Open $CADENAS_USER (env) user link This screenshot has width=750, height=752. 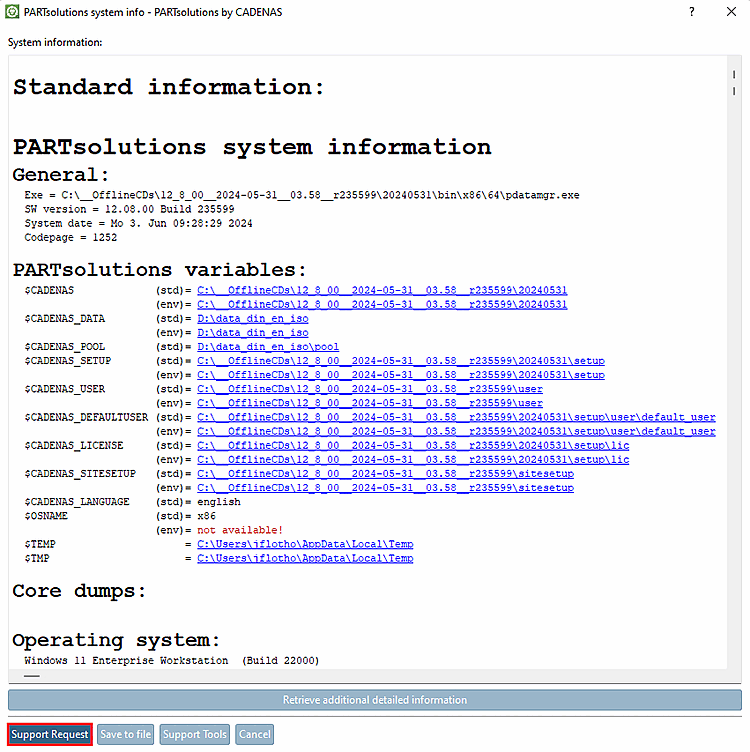pyautogui.click(x=370, y=403)
